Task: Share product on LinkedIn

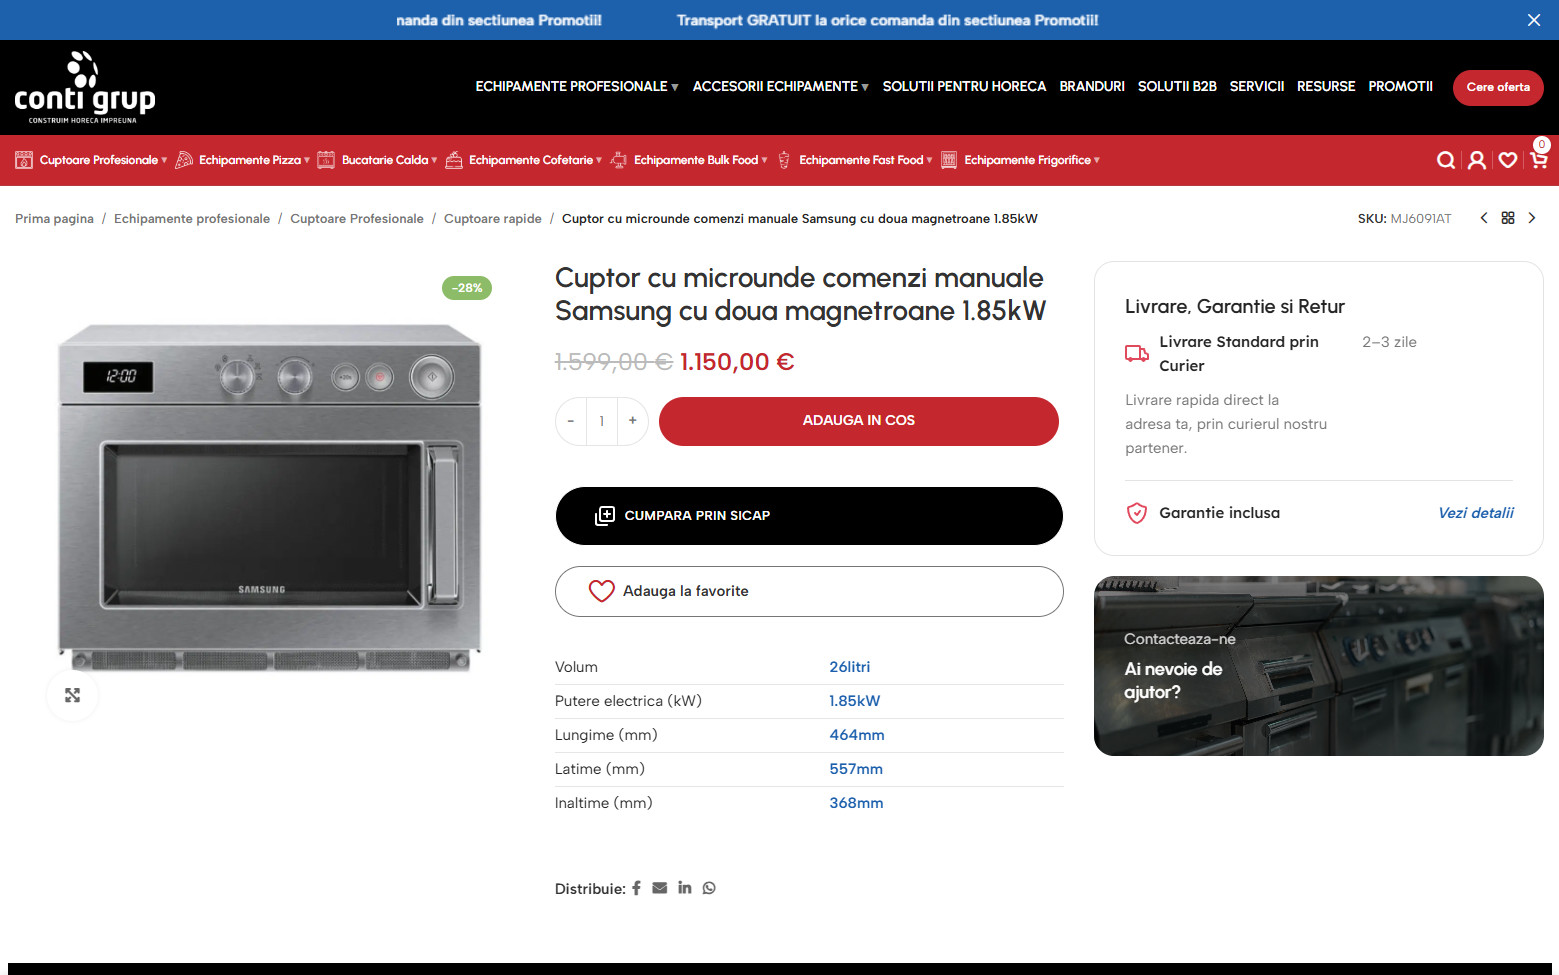Action: [684, 888]
